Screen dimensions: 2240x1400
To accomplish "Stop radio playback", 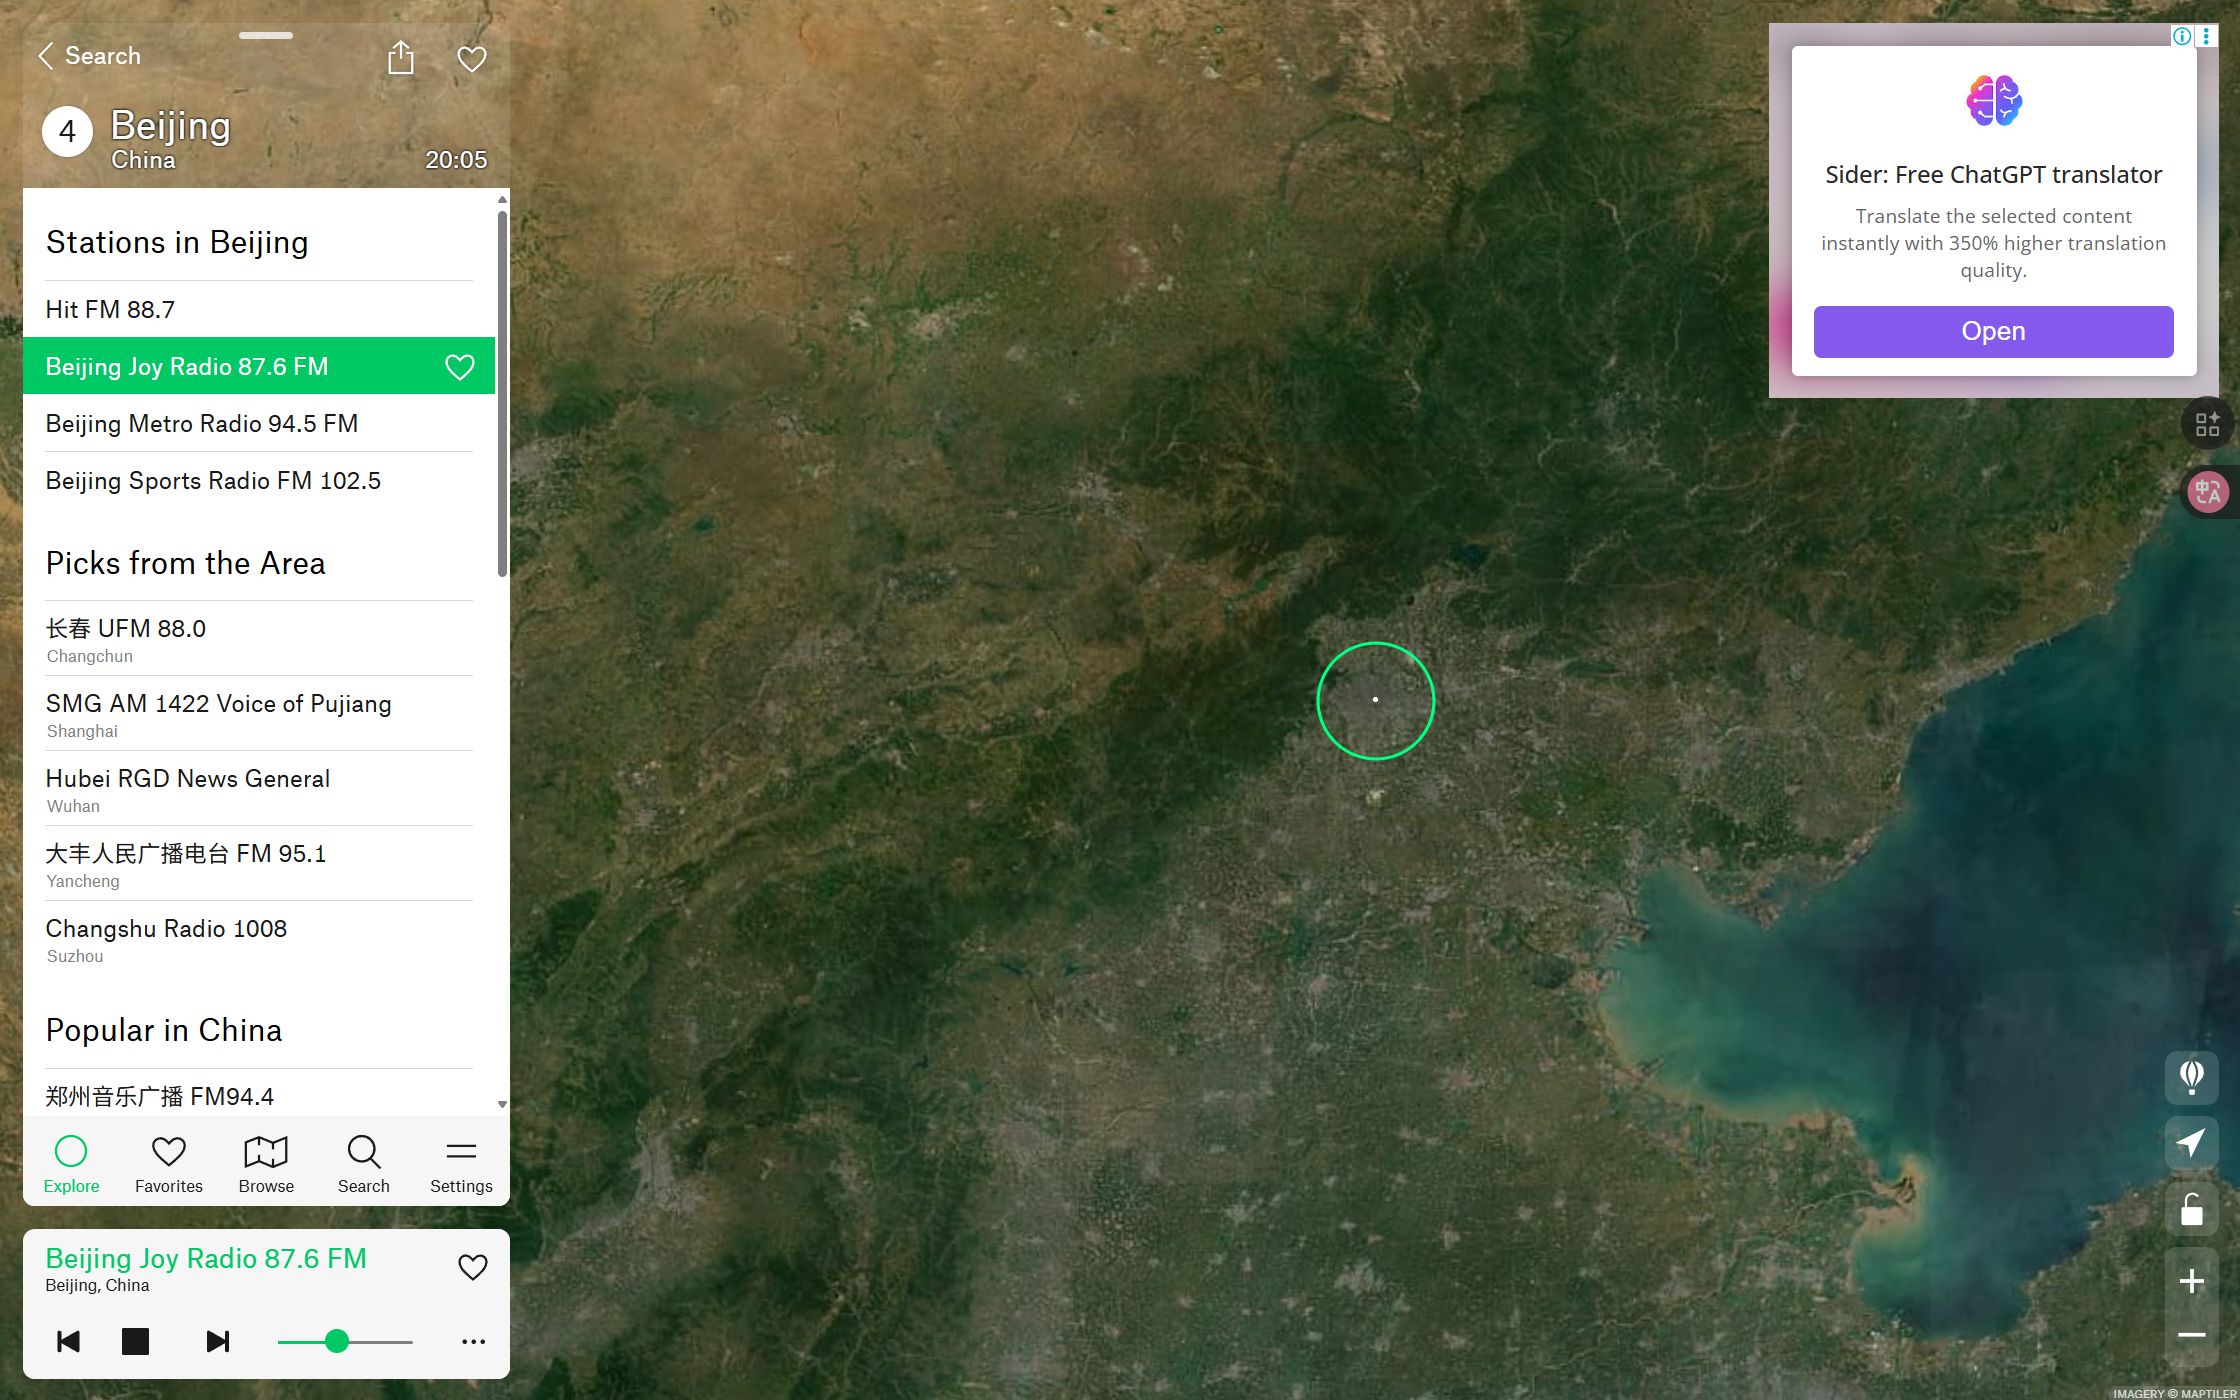I will [x=135, y=1341].
